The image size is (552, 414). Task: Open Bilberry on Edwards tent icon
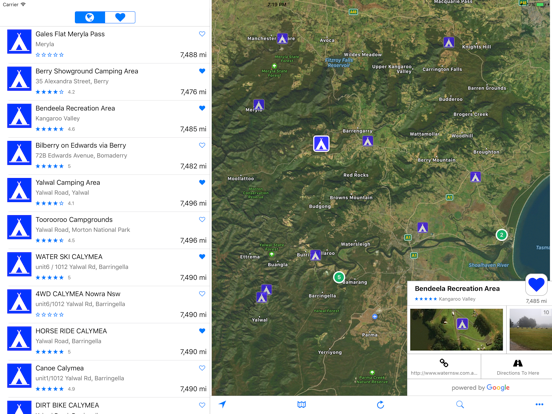19,153
